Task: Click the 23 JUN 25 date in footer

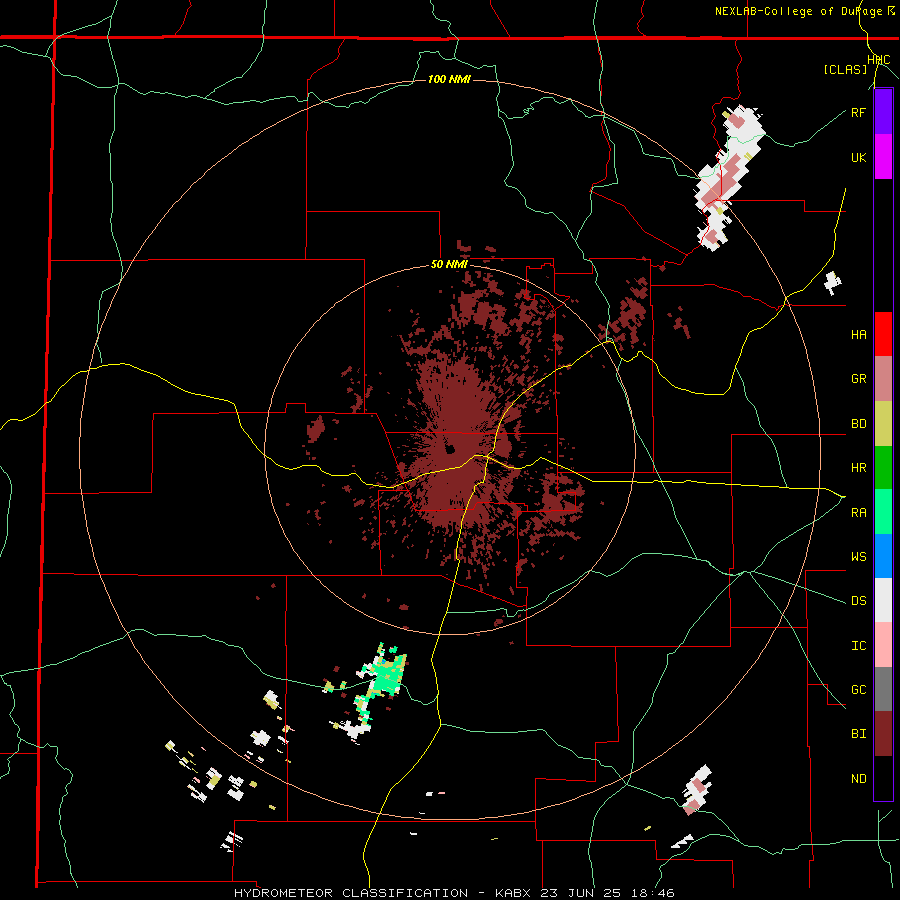Action: [x=583, y=893]
